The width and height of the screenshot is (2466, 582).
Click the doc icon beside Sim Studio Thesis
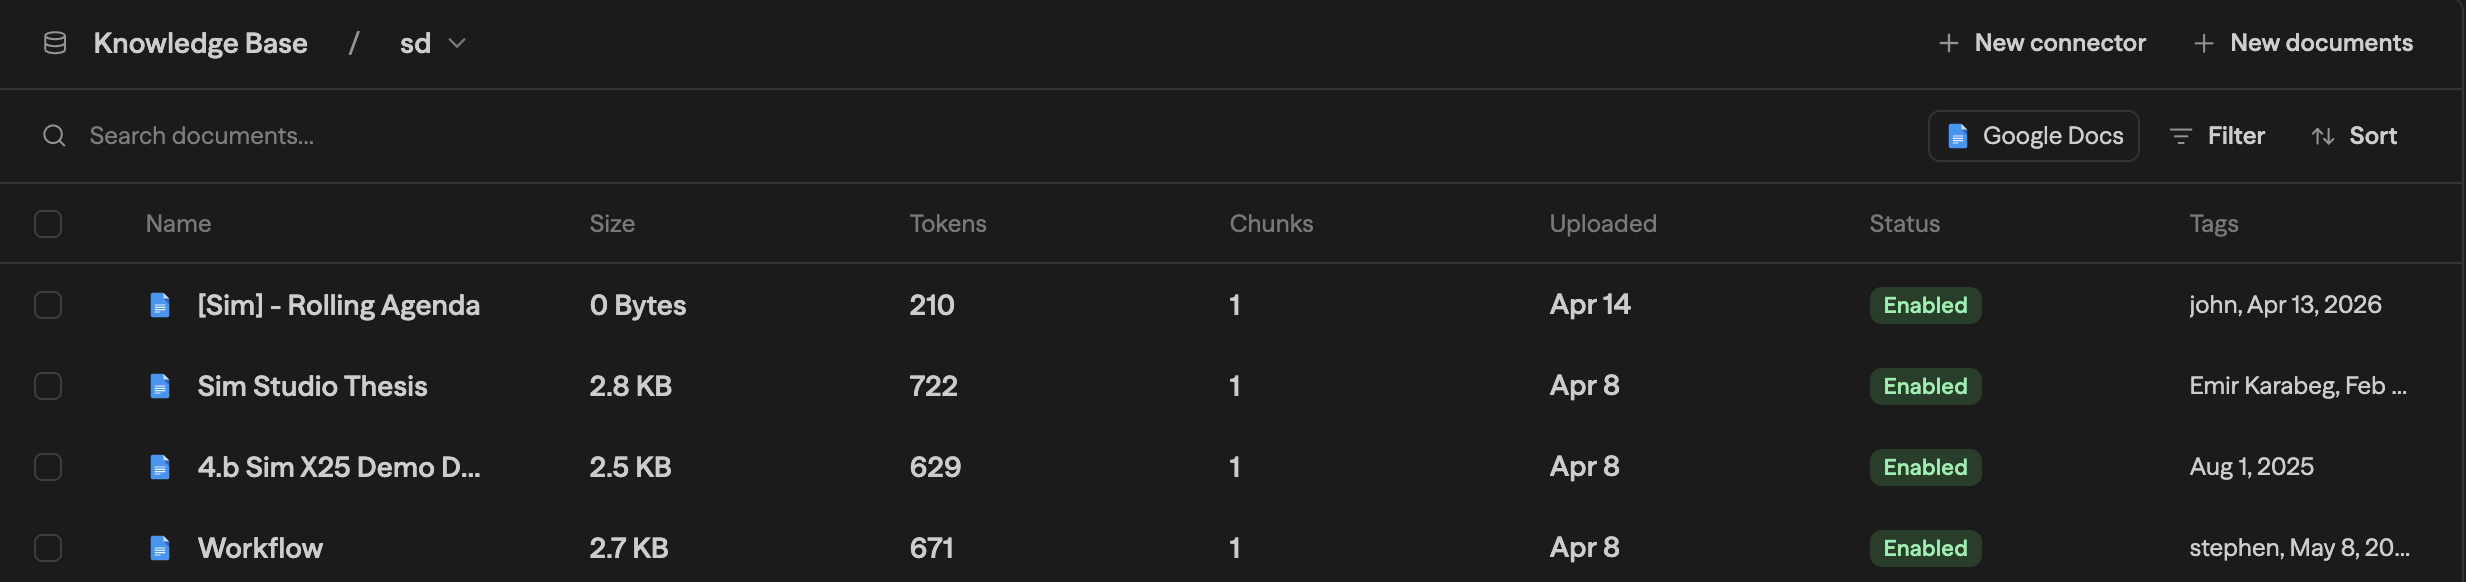[x=160, y=386]
